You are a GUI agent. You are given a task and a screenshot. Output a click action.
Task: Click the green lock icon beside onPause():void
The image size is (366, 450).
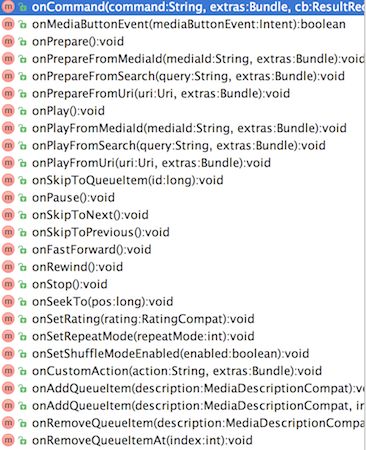(22, 197)
